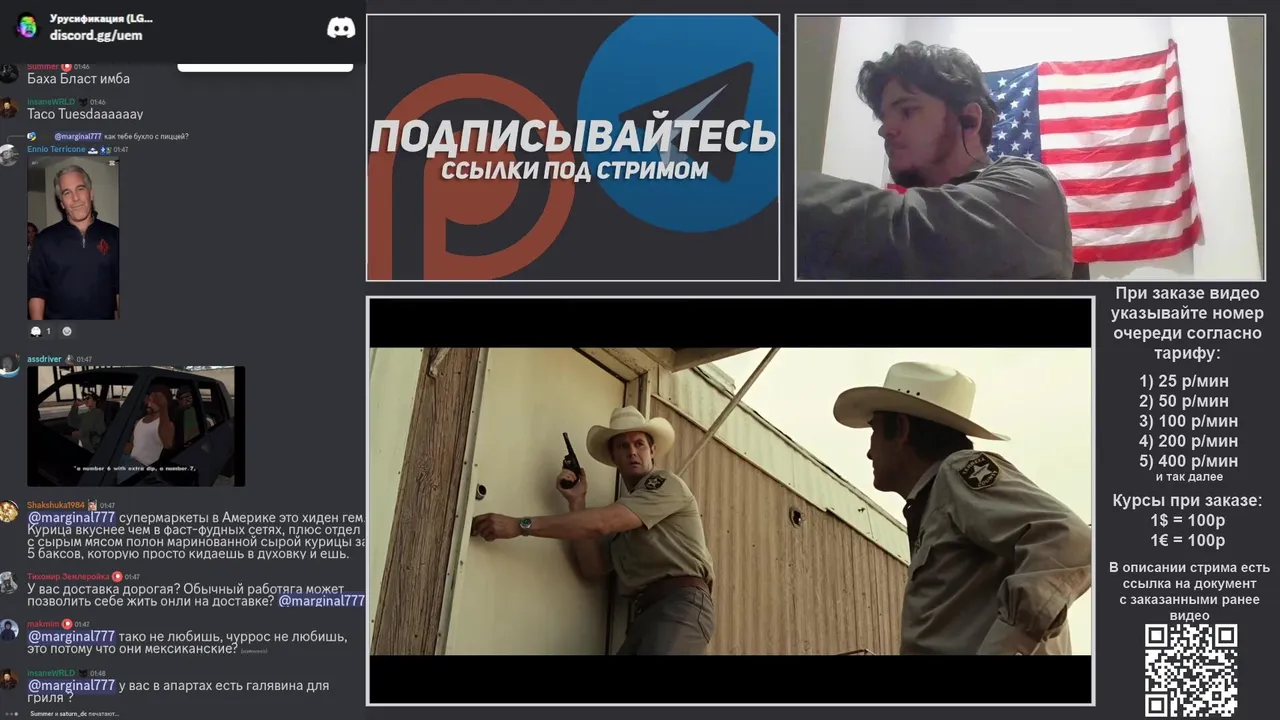This screenshot has height=720, width=1280.
Task: Click the typing indicator 'Summer и saturn_dc печатают'
Action: pos(74,714)
